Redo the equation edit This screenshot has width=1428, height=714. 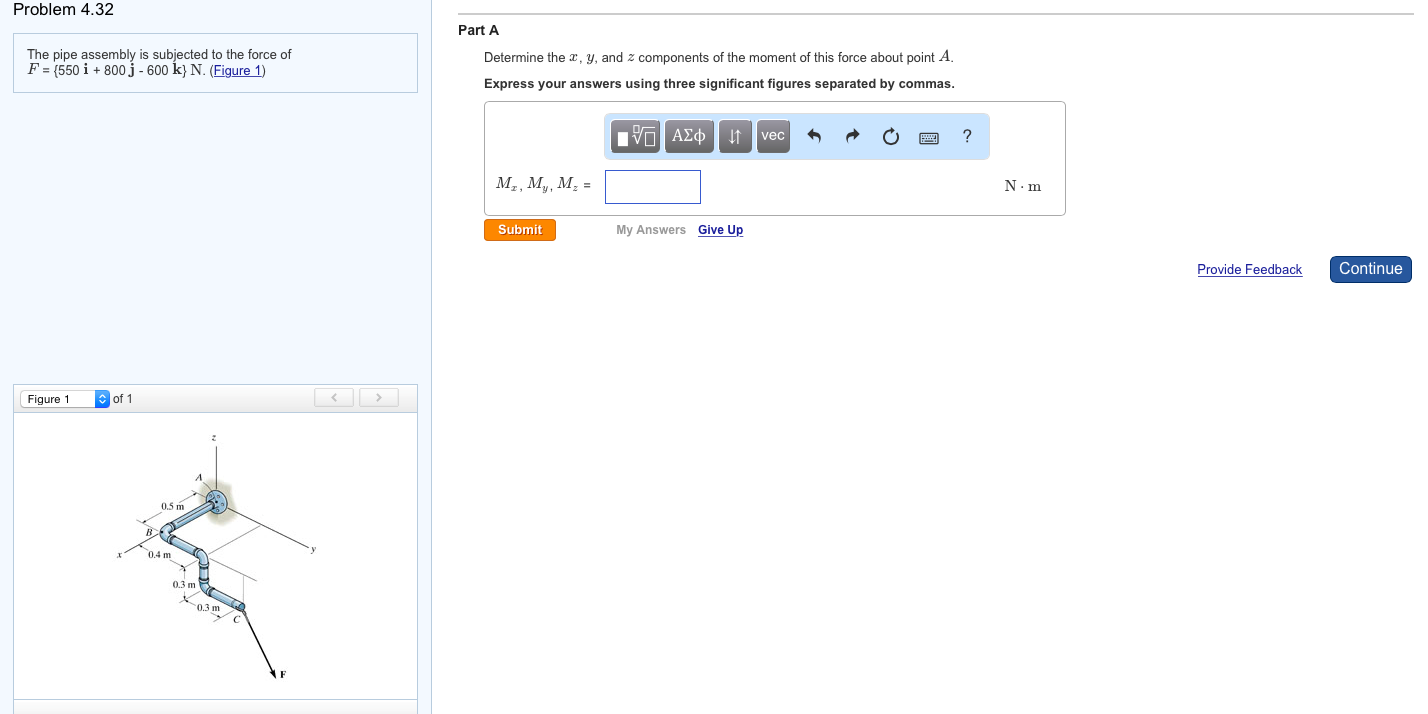click(x=852, y=137)
